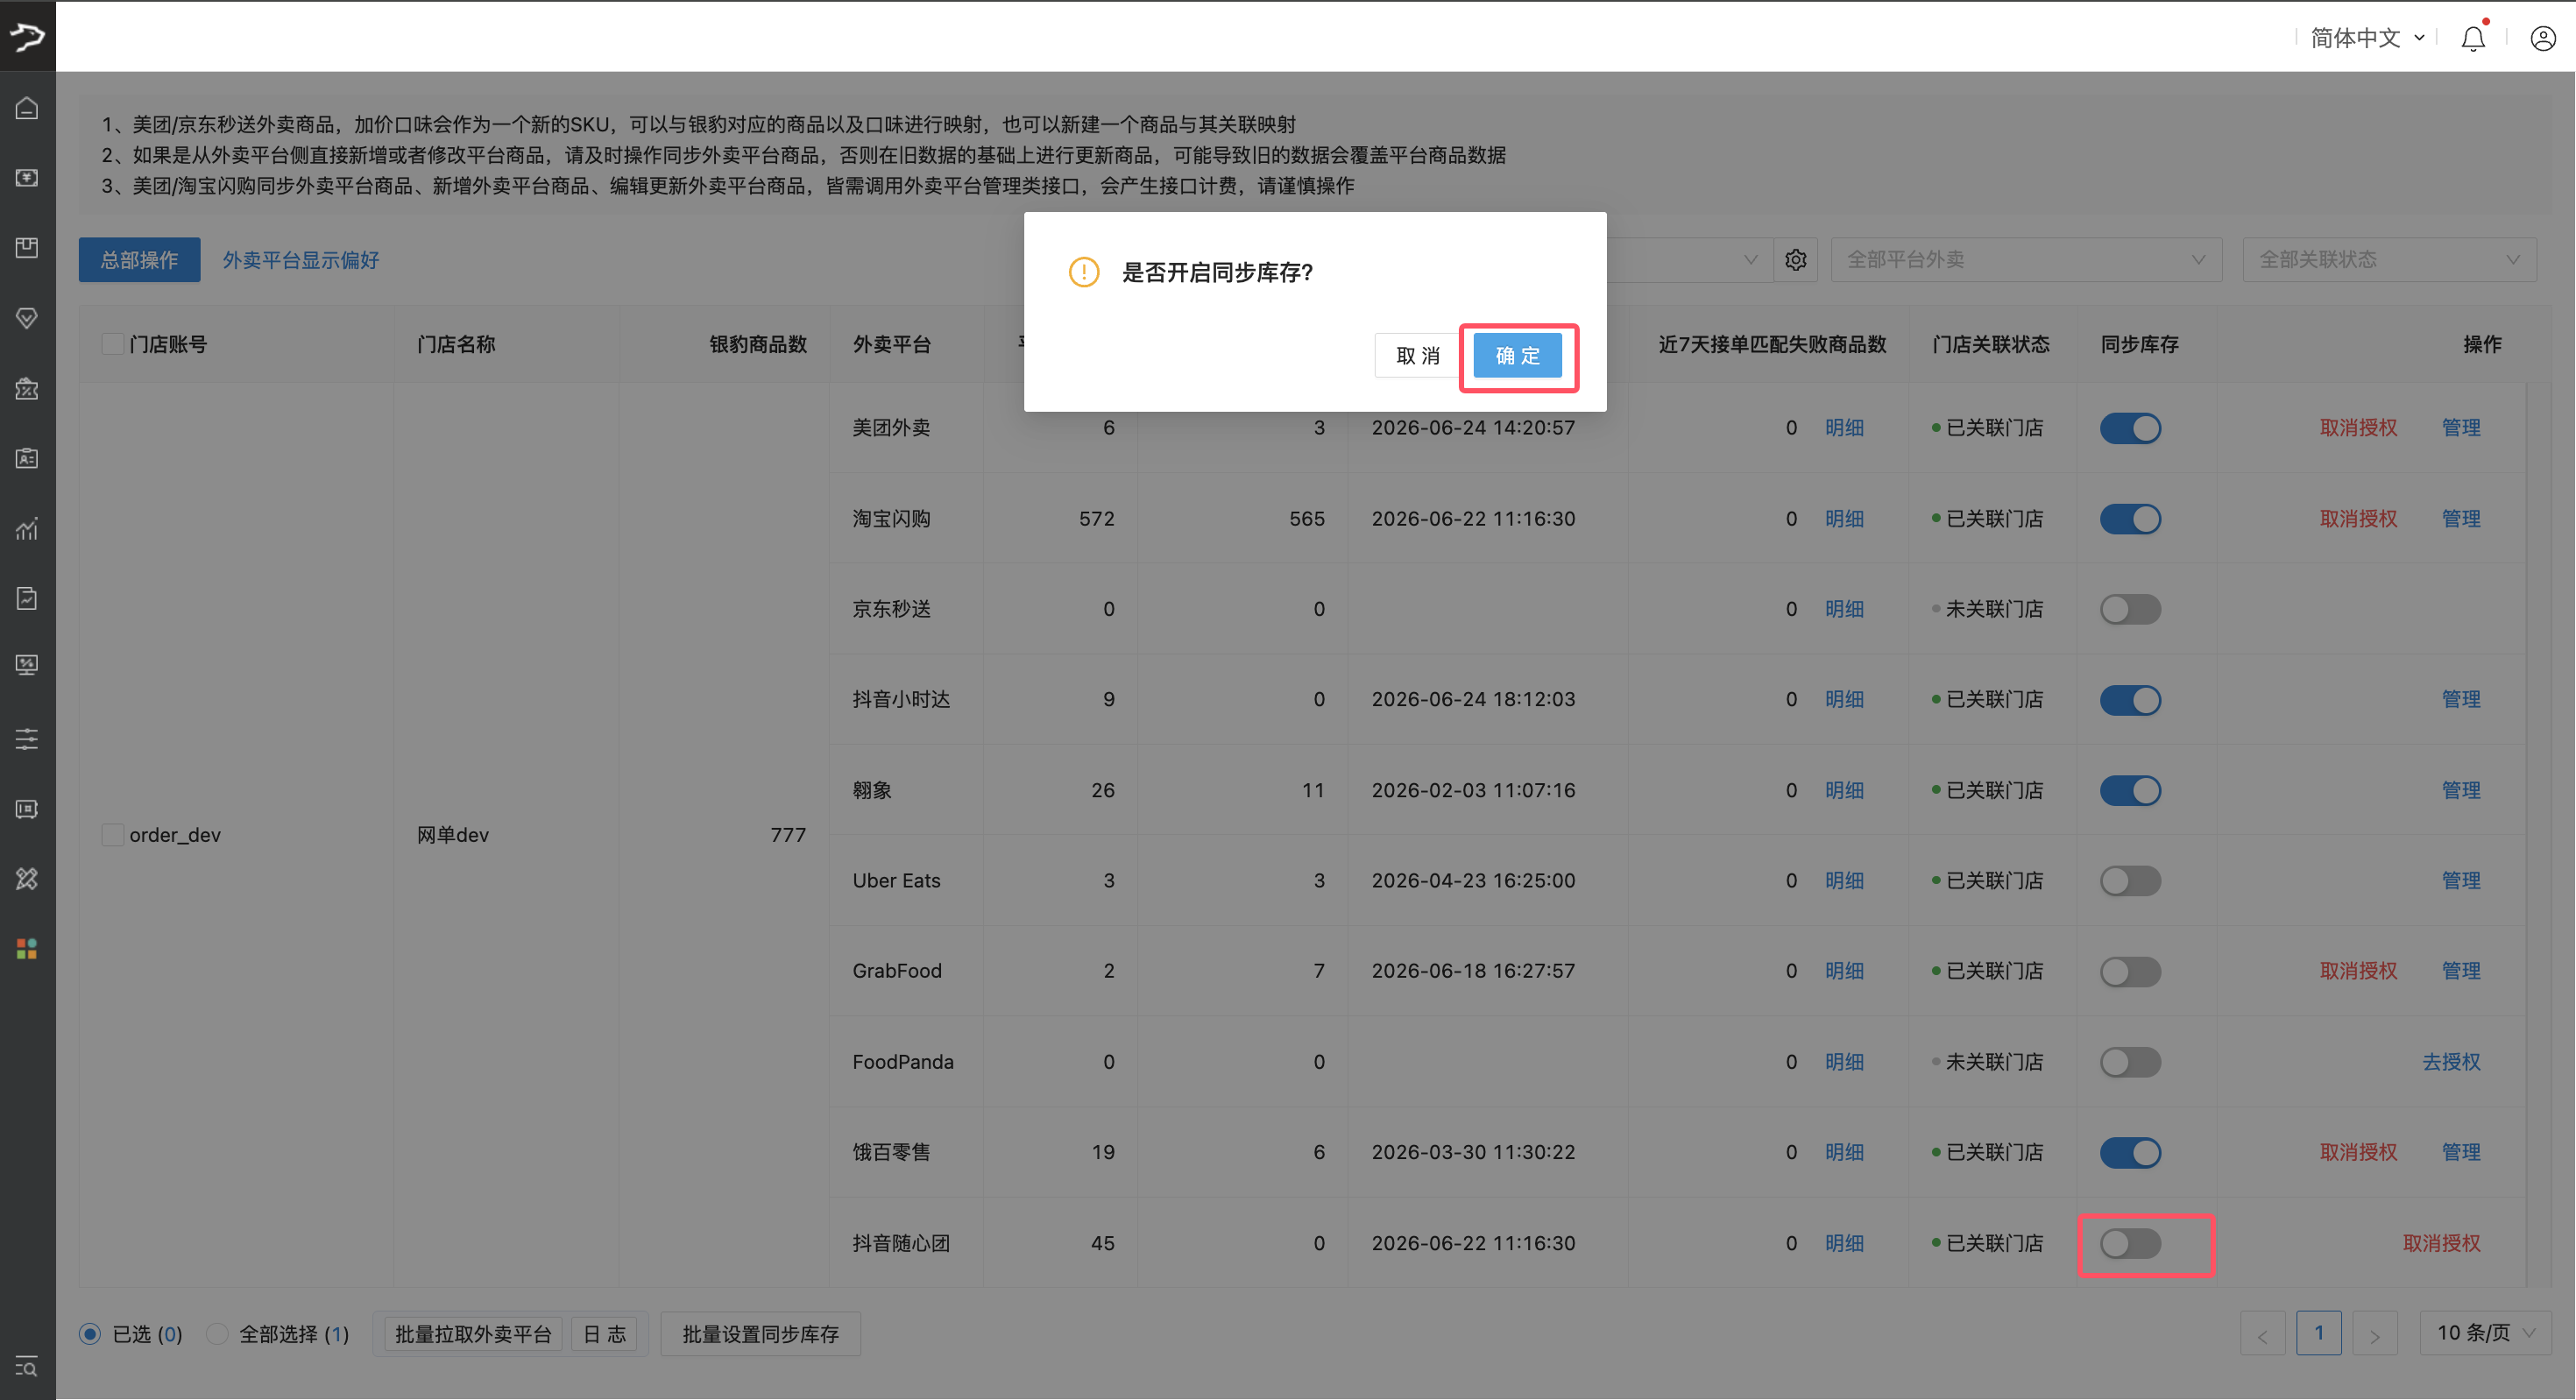Toggle 同步库存 switch for 抖音小时达
The width and height of the screenshot is (2576, 1400).
click(2130, 700)
